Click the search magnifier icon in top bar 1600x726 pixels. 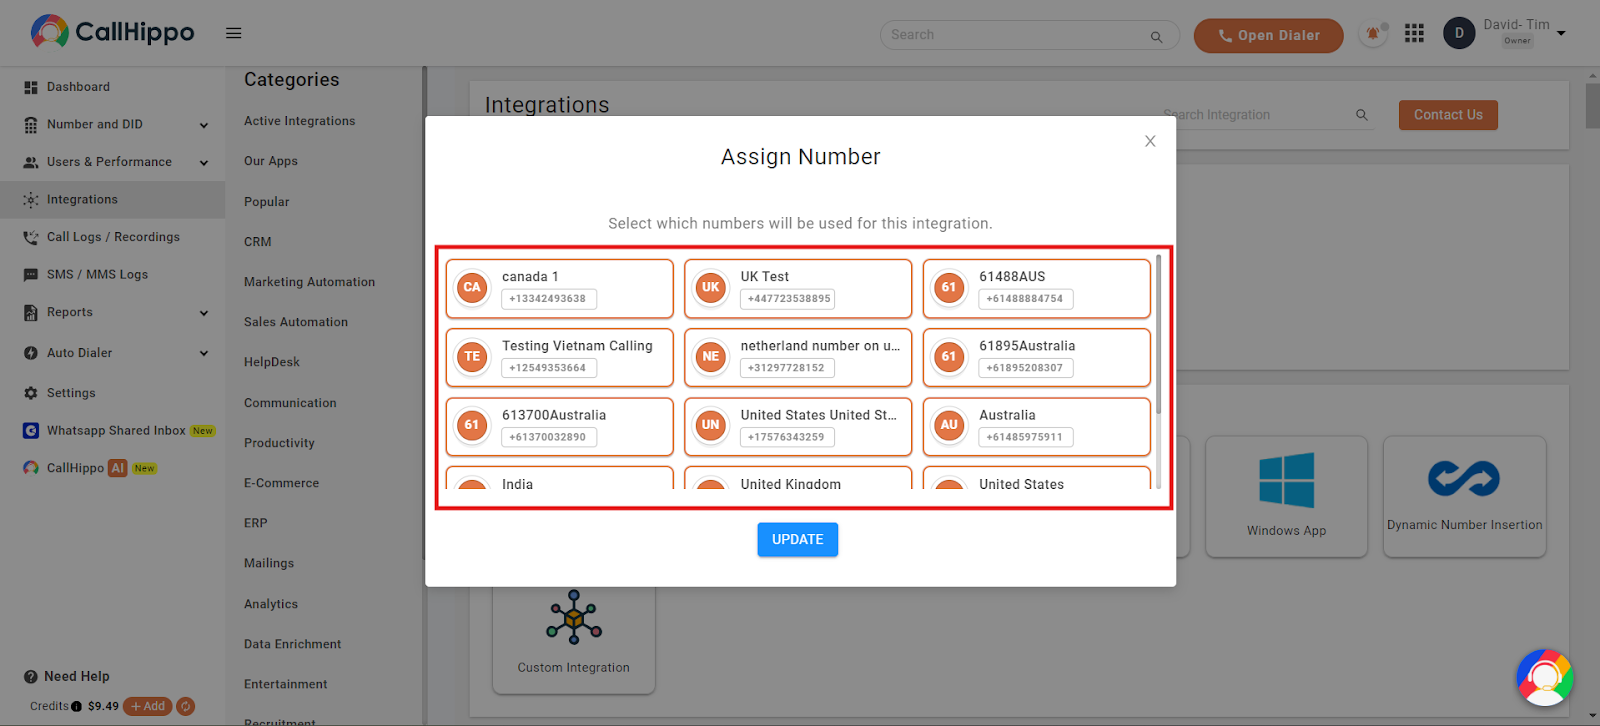click(1156, 37)
